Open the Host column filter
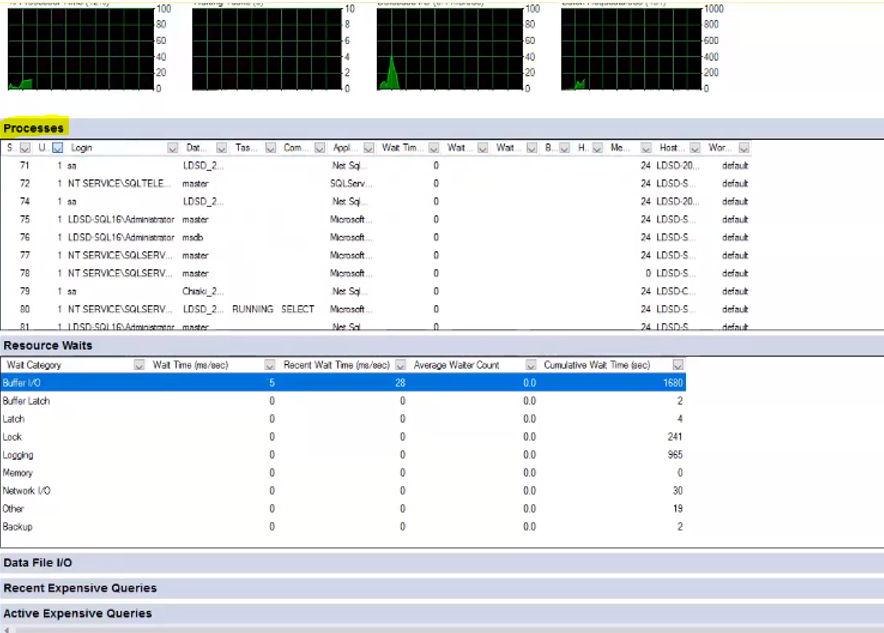This screenshot has width=884, height=633. 694,148
